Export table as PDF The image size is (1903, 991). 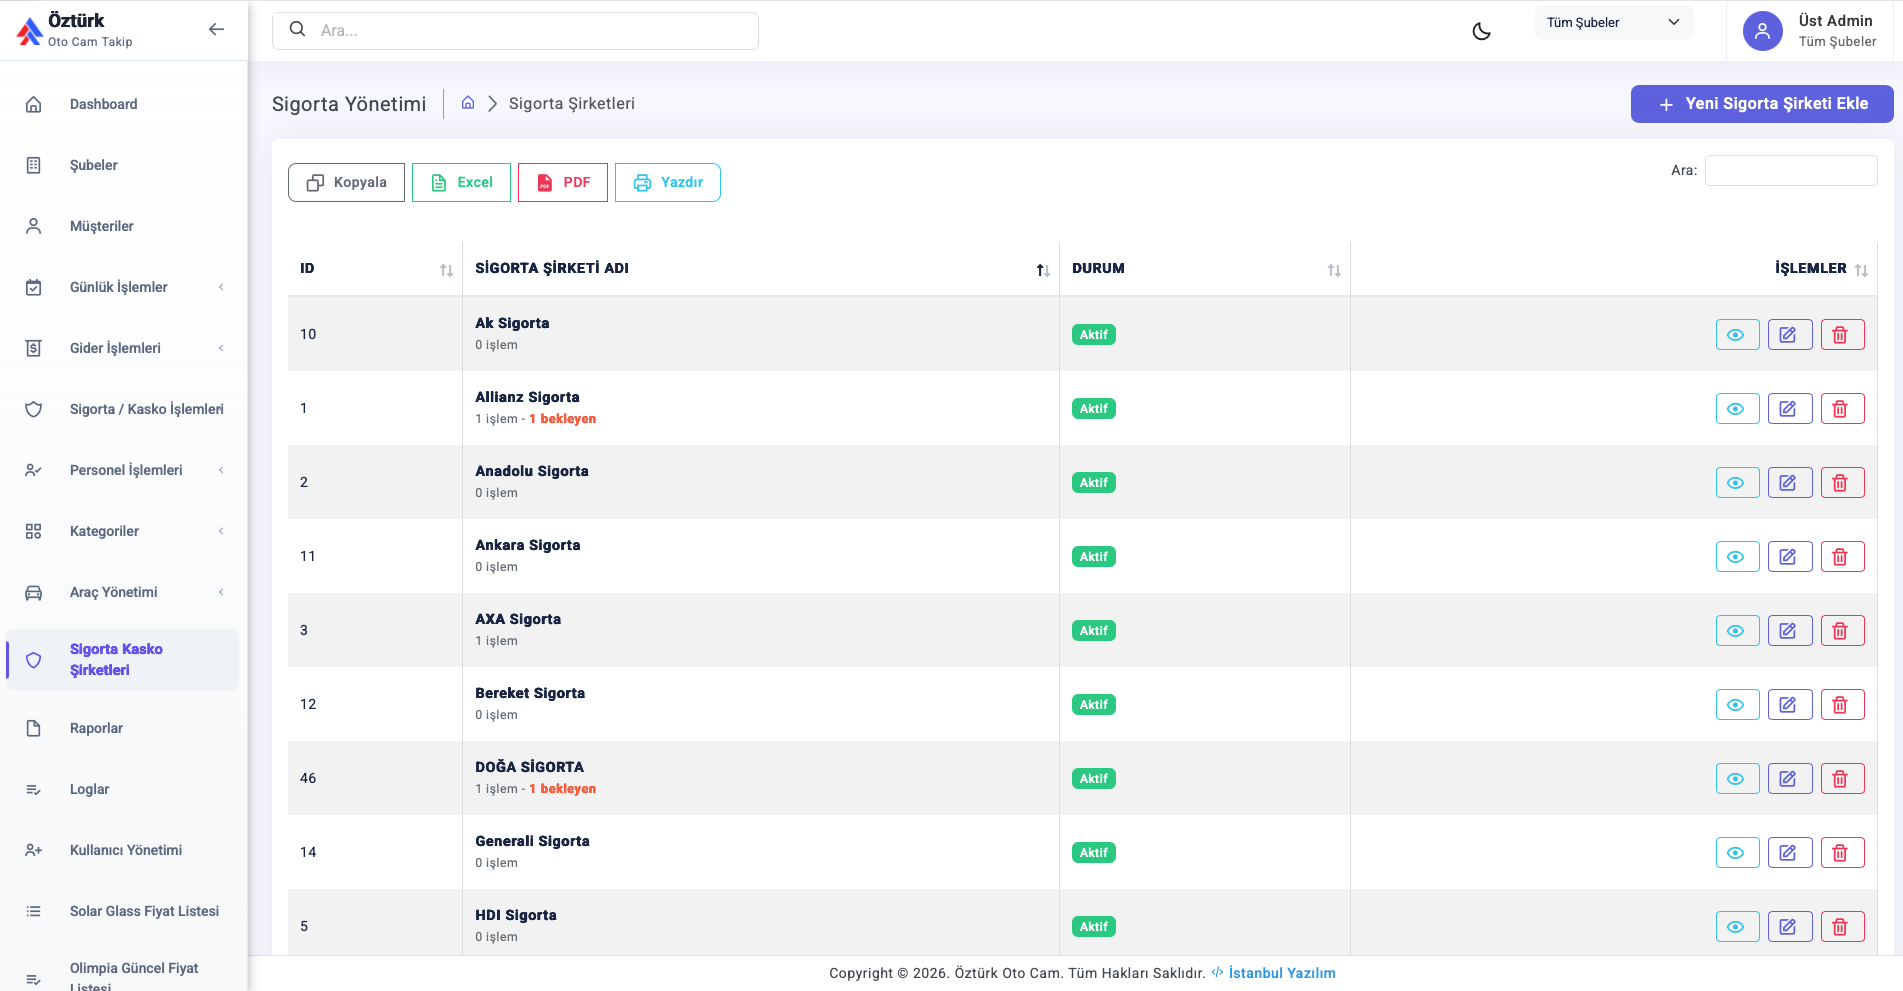[x=563, y=183]
